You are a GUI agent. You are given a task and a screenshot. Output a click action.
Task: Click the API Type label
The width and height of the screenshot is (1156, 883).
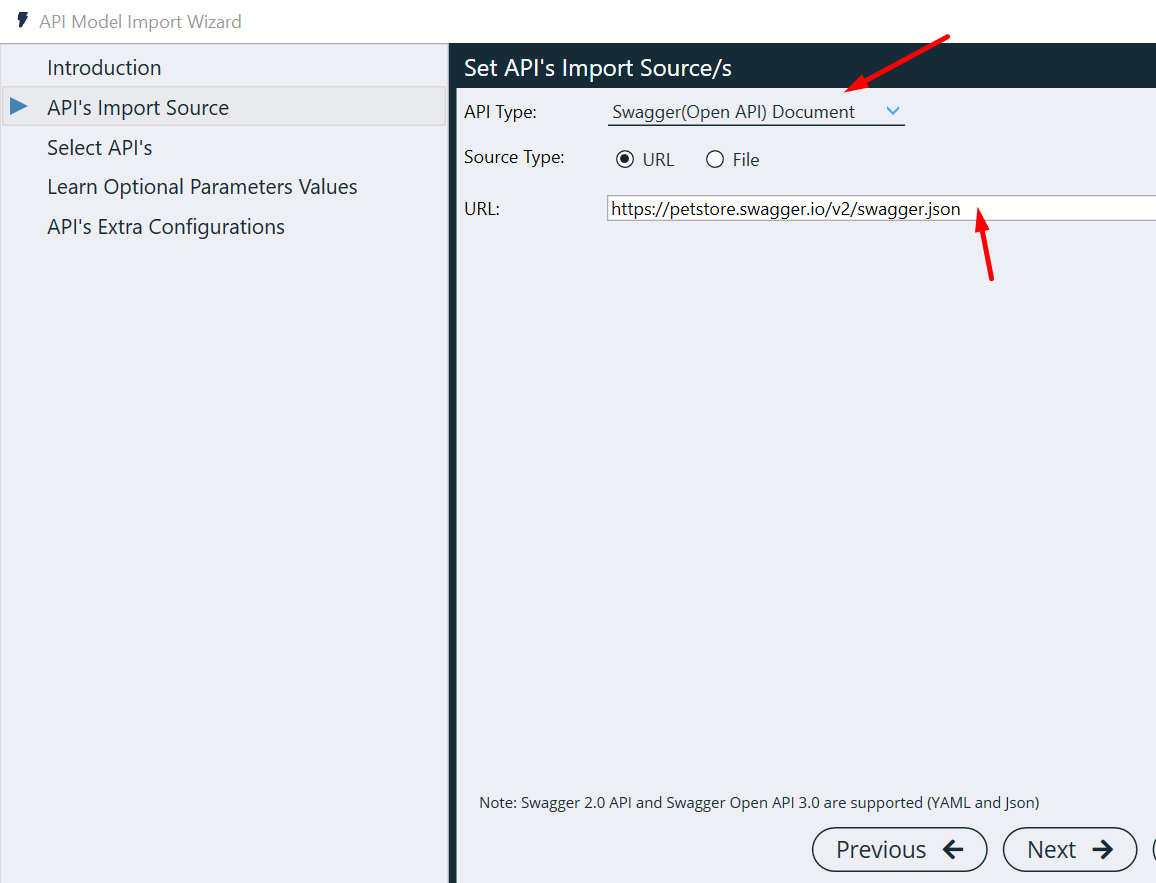pyautogui.click(x=500, y=112)
